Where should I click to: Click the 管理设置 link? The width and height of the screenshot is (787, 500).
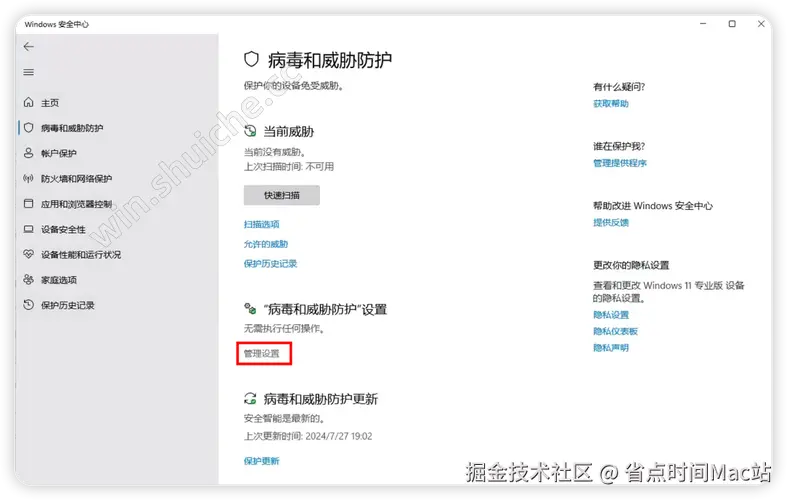click(x=261, y=353)
